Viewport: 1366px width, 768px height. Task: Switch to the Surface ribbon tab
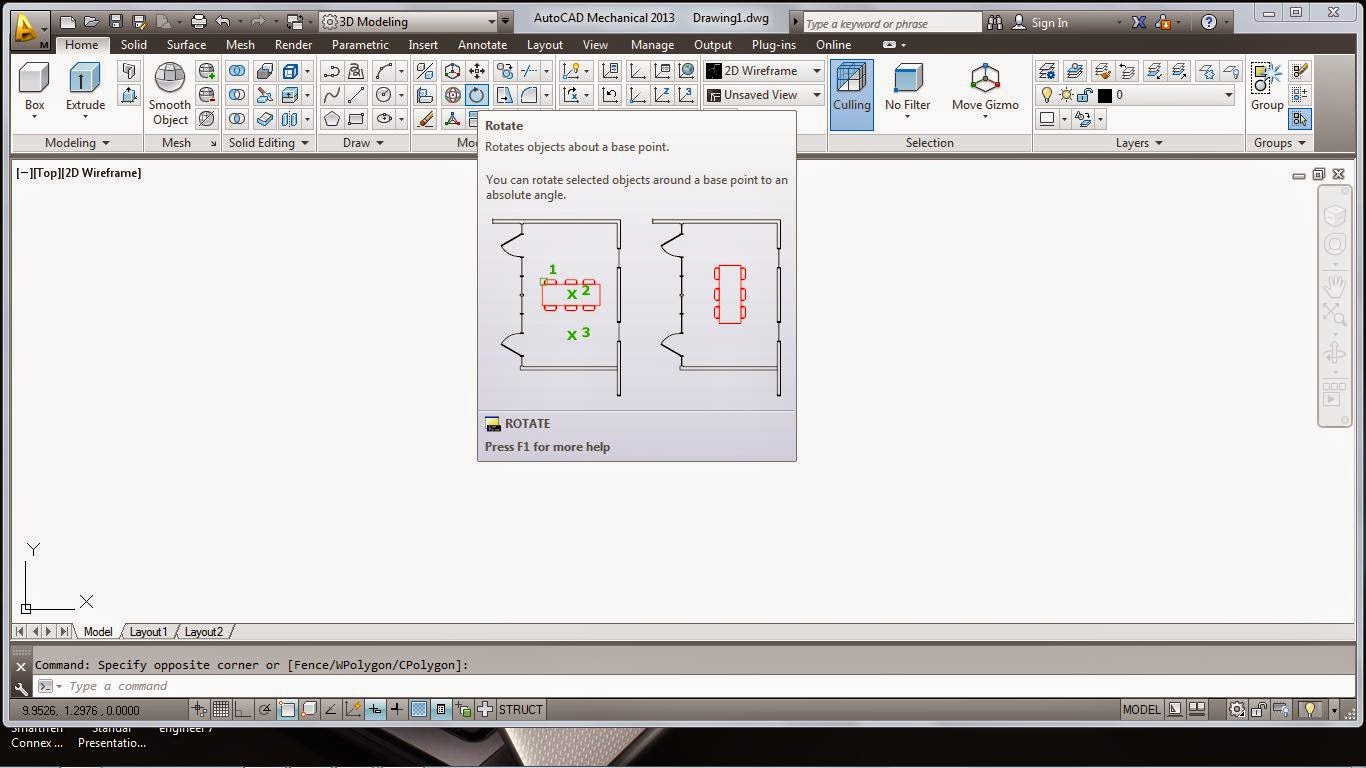[x=186, y=45]
